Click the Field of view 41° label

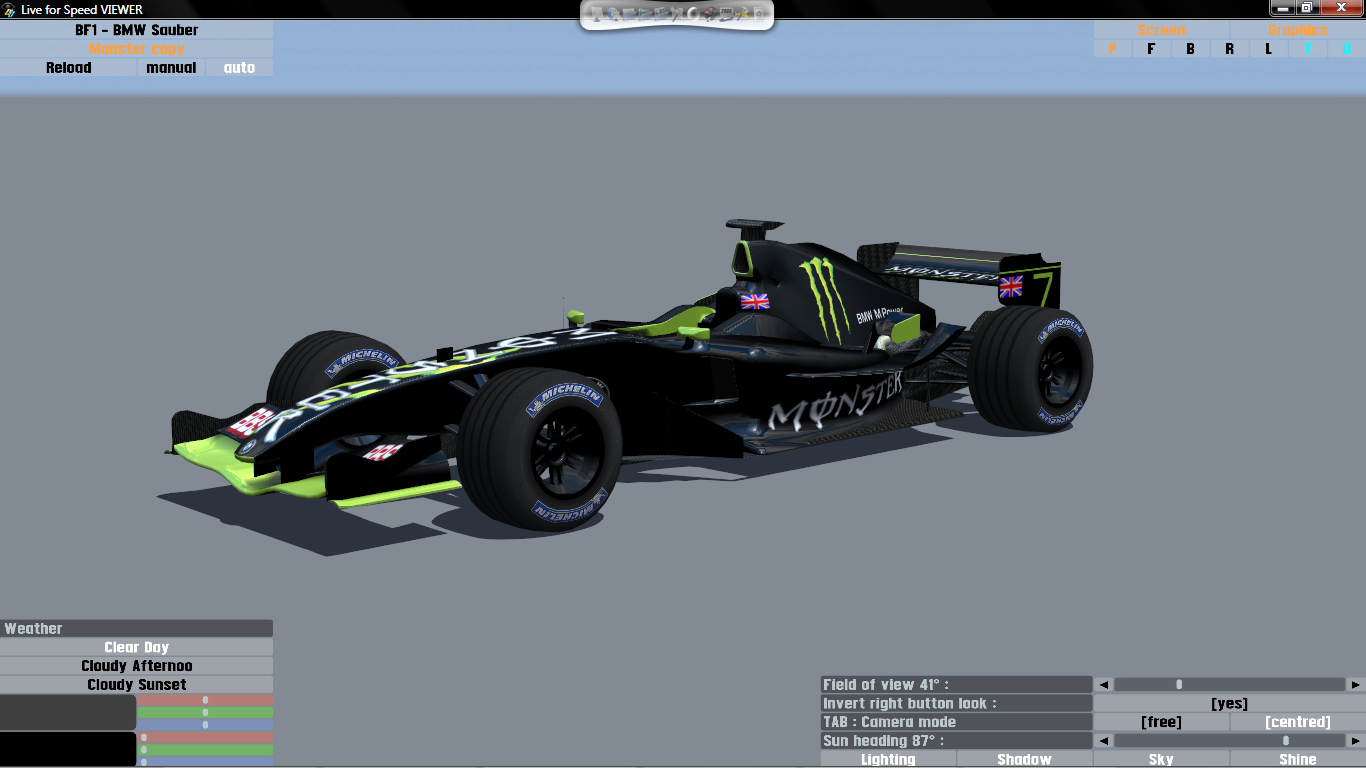pos(956,685)
